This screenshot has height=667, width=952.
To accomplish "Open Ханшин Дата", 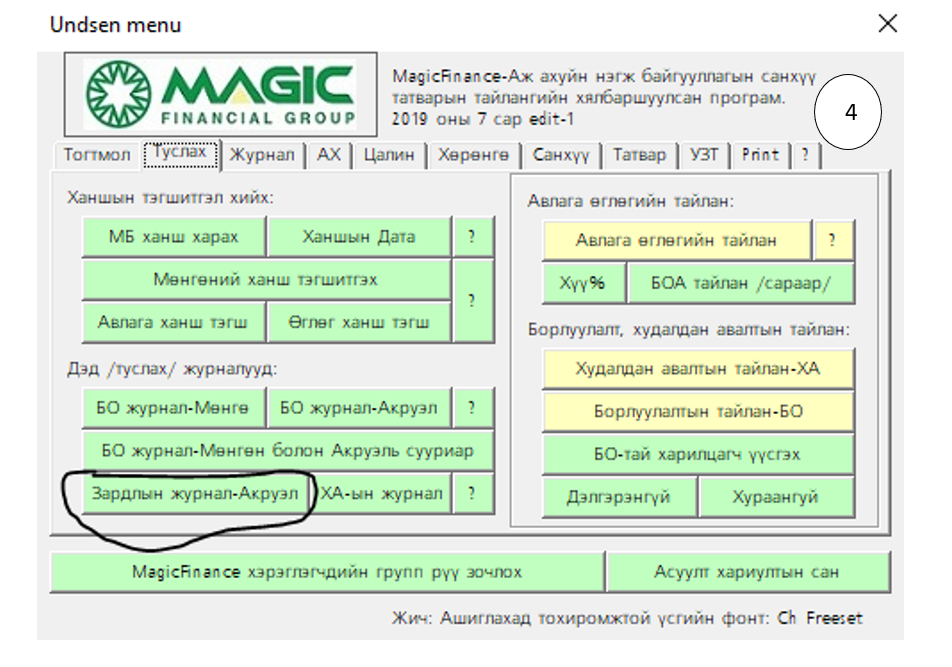I will point(359,237).
